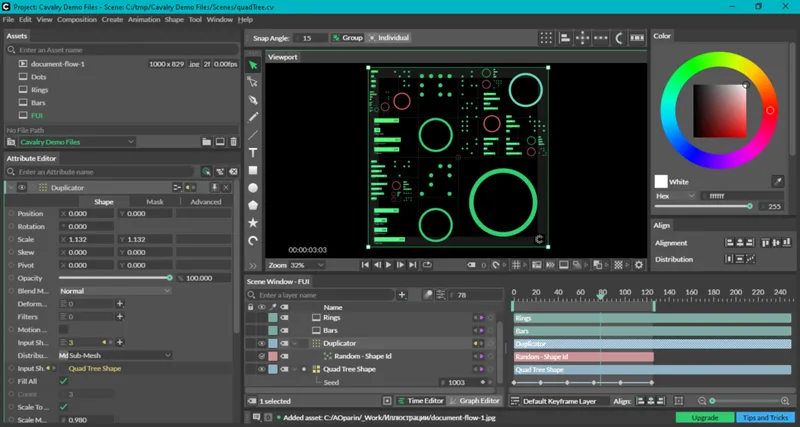Choose the Ellipse shape tool
Image resolution: width=800 pixels, height=427 pixels.
click(x=253, y=188)
